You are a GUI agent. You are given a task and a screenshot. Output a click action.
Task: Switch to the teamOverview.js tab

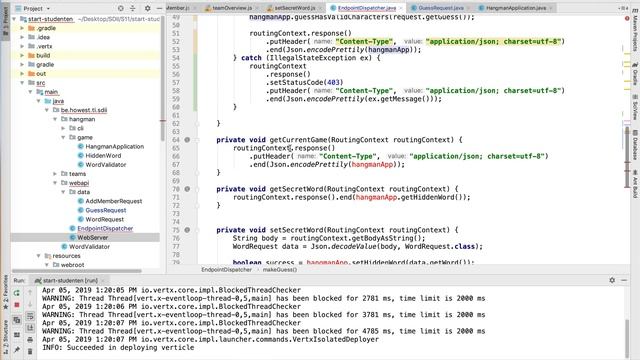click(232, 8)
